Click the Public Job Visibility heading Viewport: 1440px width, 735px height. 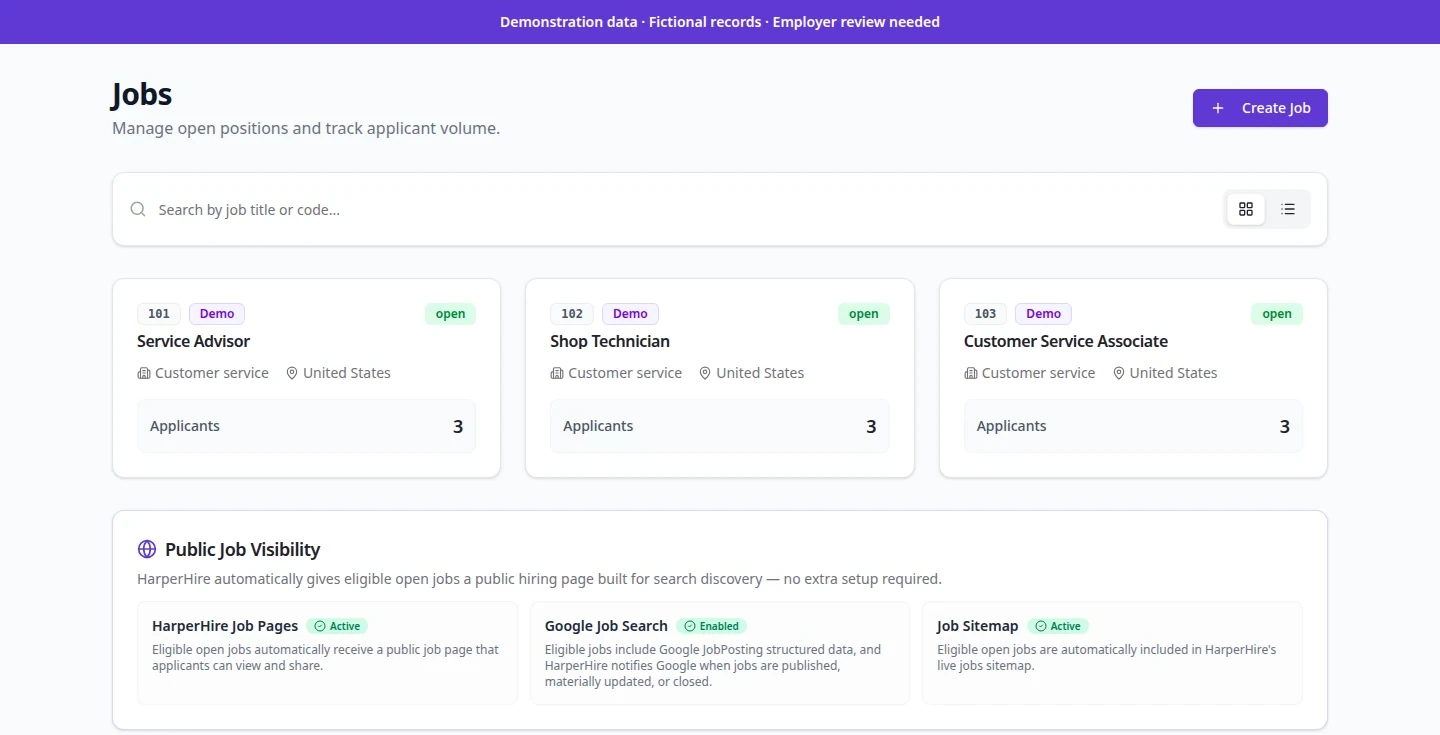[x=243, y=549]
